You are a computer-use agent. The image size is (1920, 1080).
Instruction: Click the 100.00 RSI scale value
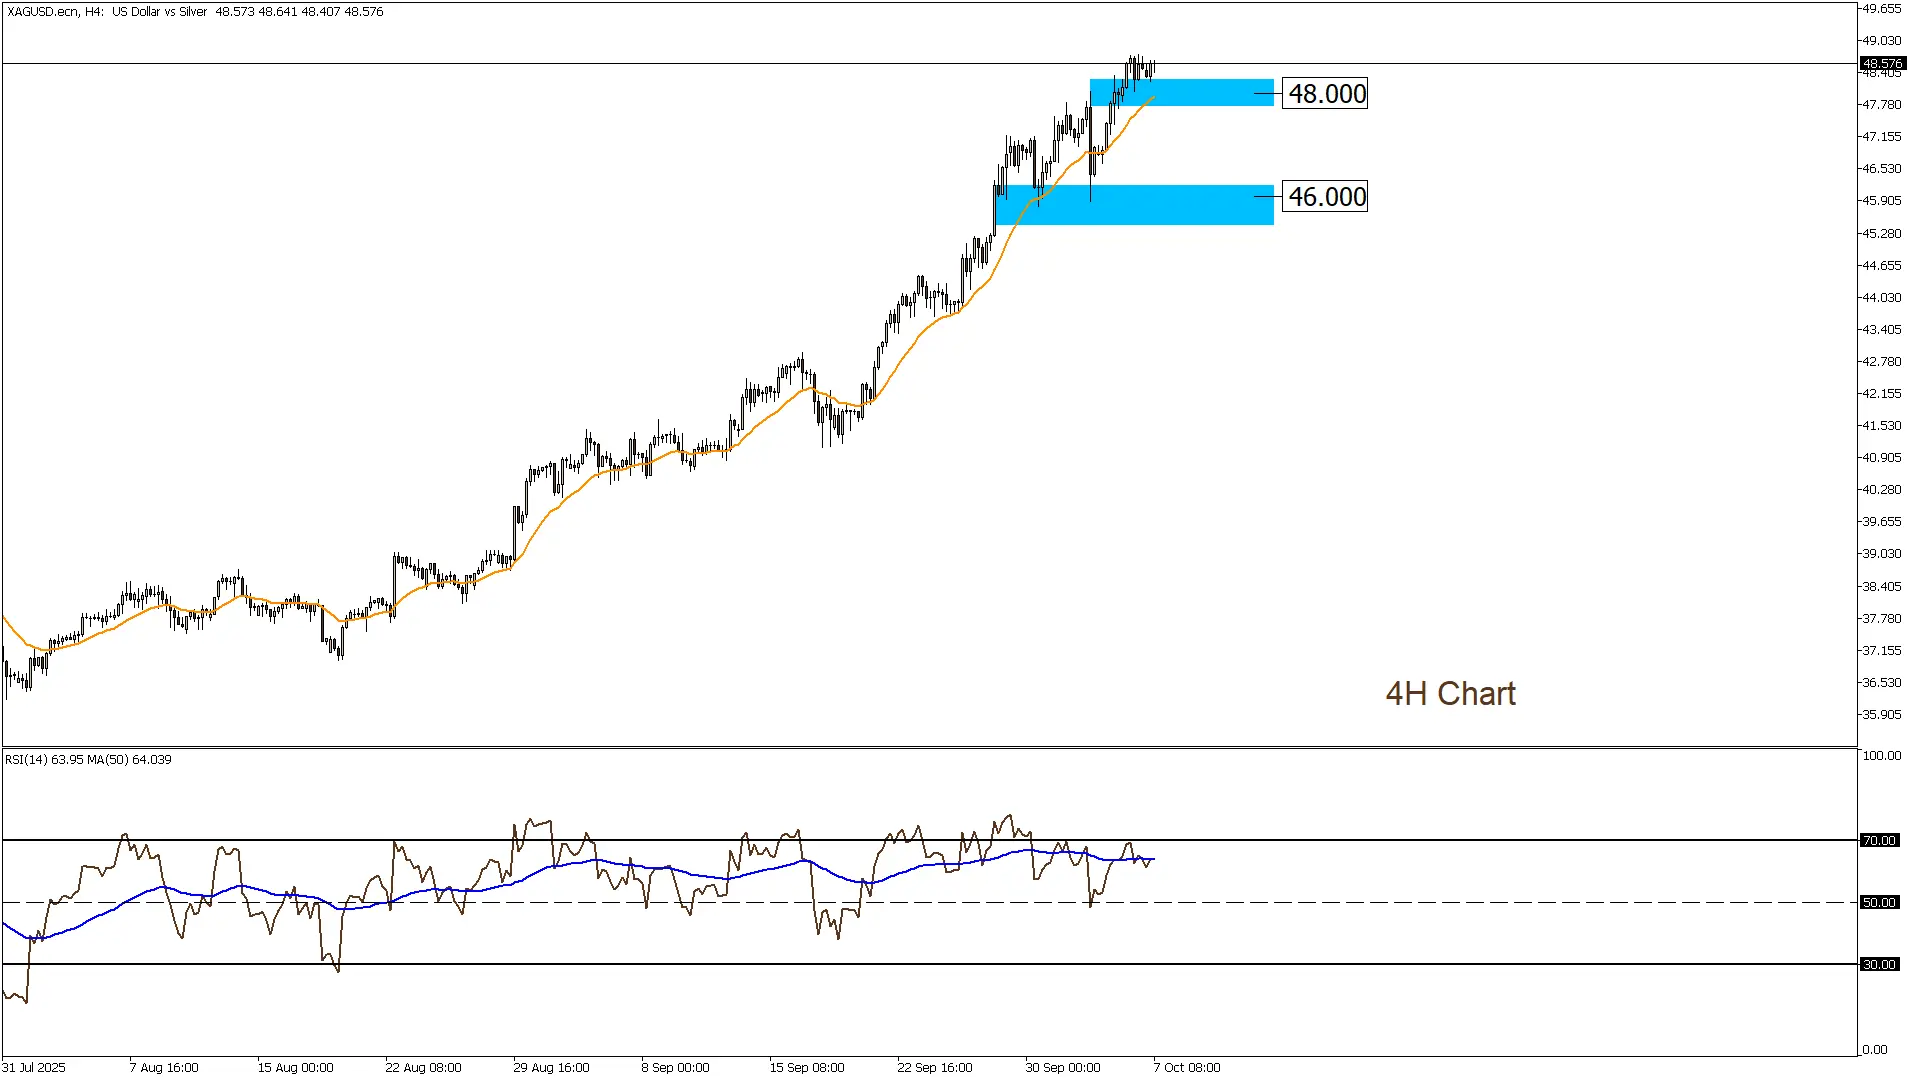1881,756
